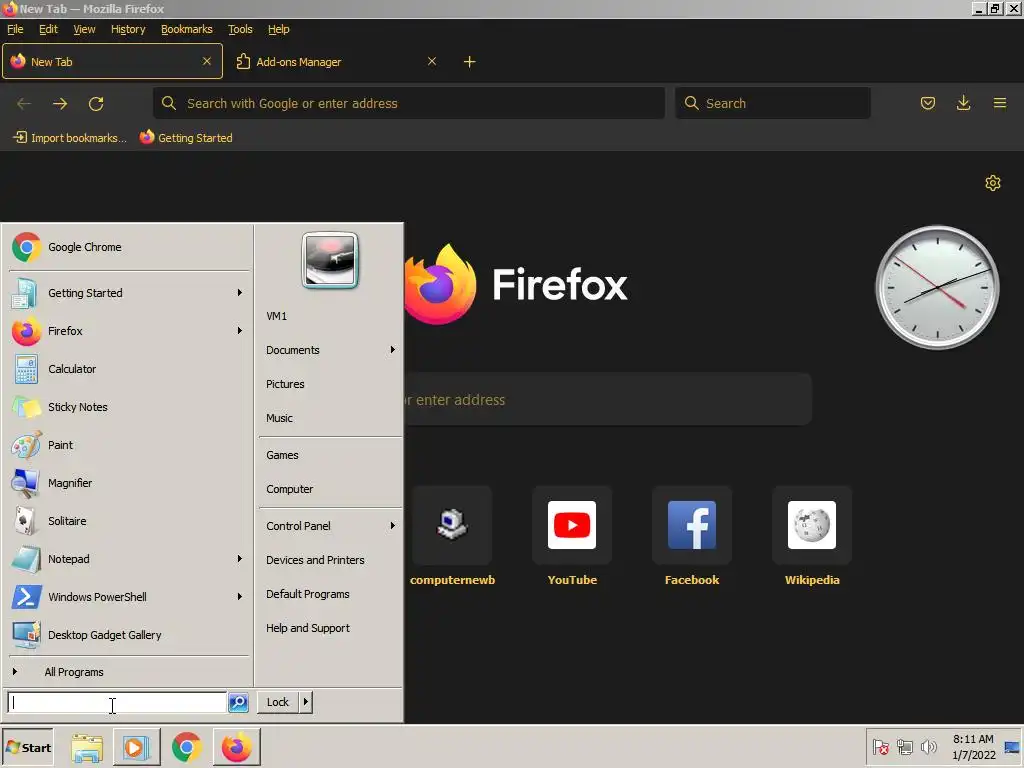
Task: Open the Firefox hamburger application menu
Action: click(x=999, y=103)
